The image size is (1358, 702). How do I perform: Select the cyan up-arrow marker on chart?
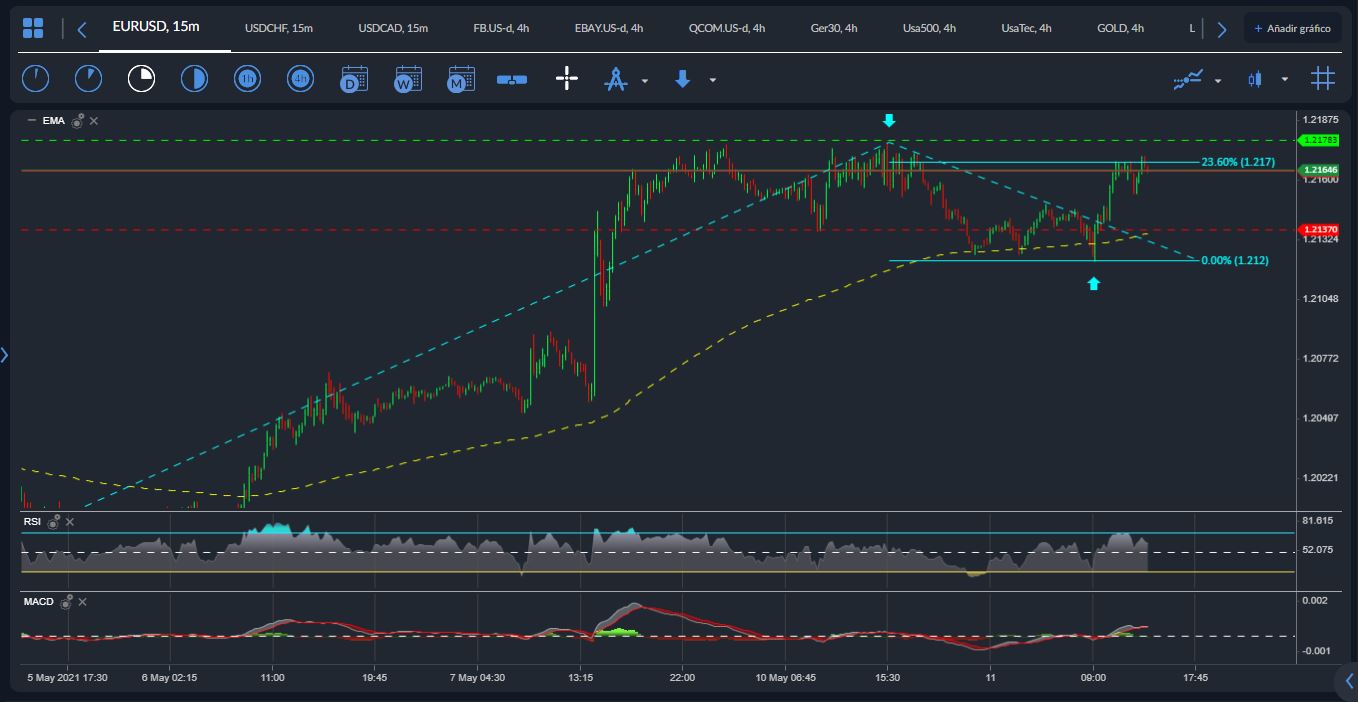[1094, 284]
